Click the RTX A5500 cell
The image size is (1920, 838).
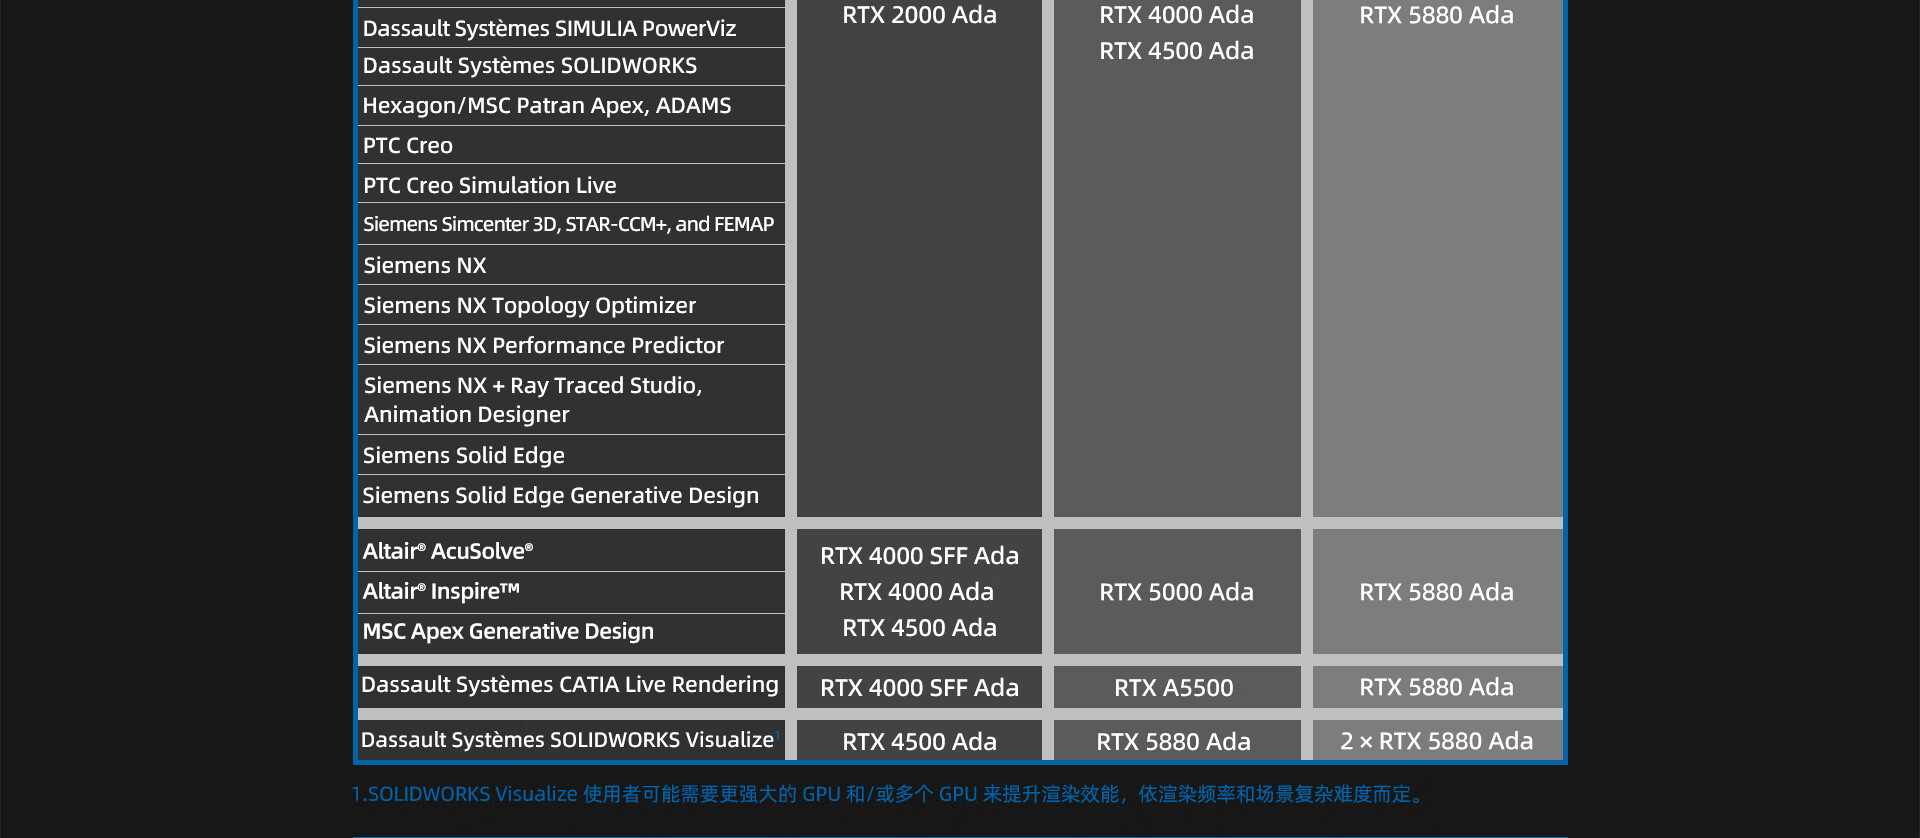[1174, 688]
